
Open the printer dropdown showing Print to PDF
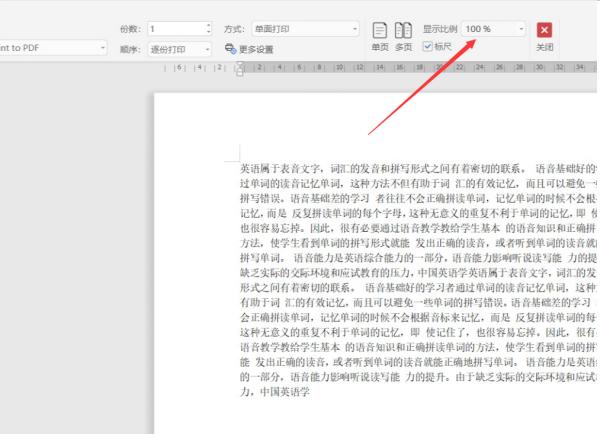tap(53, 48)
